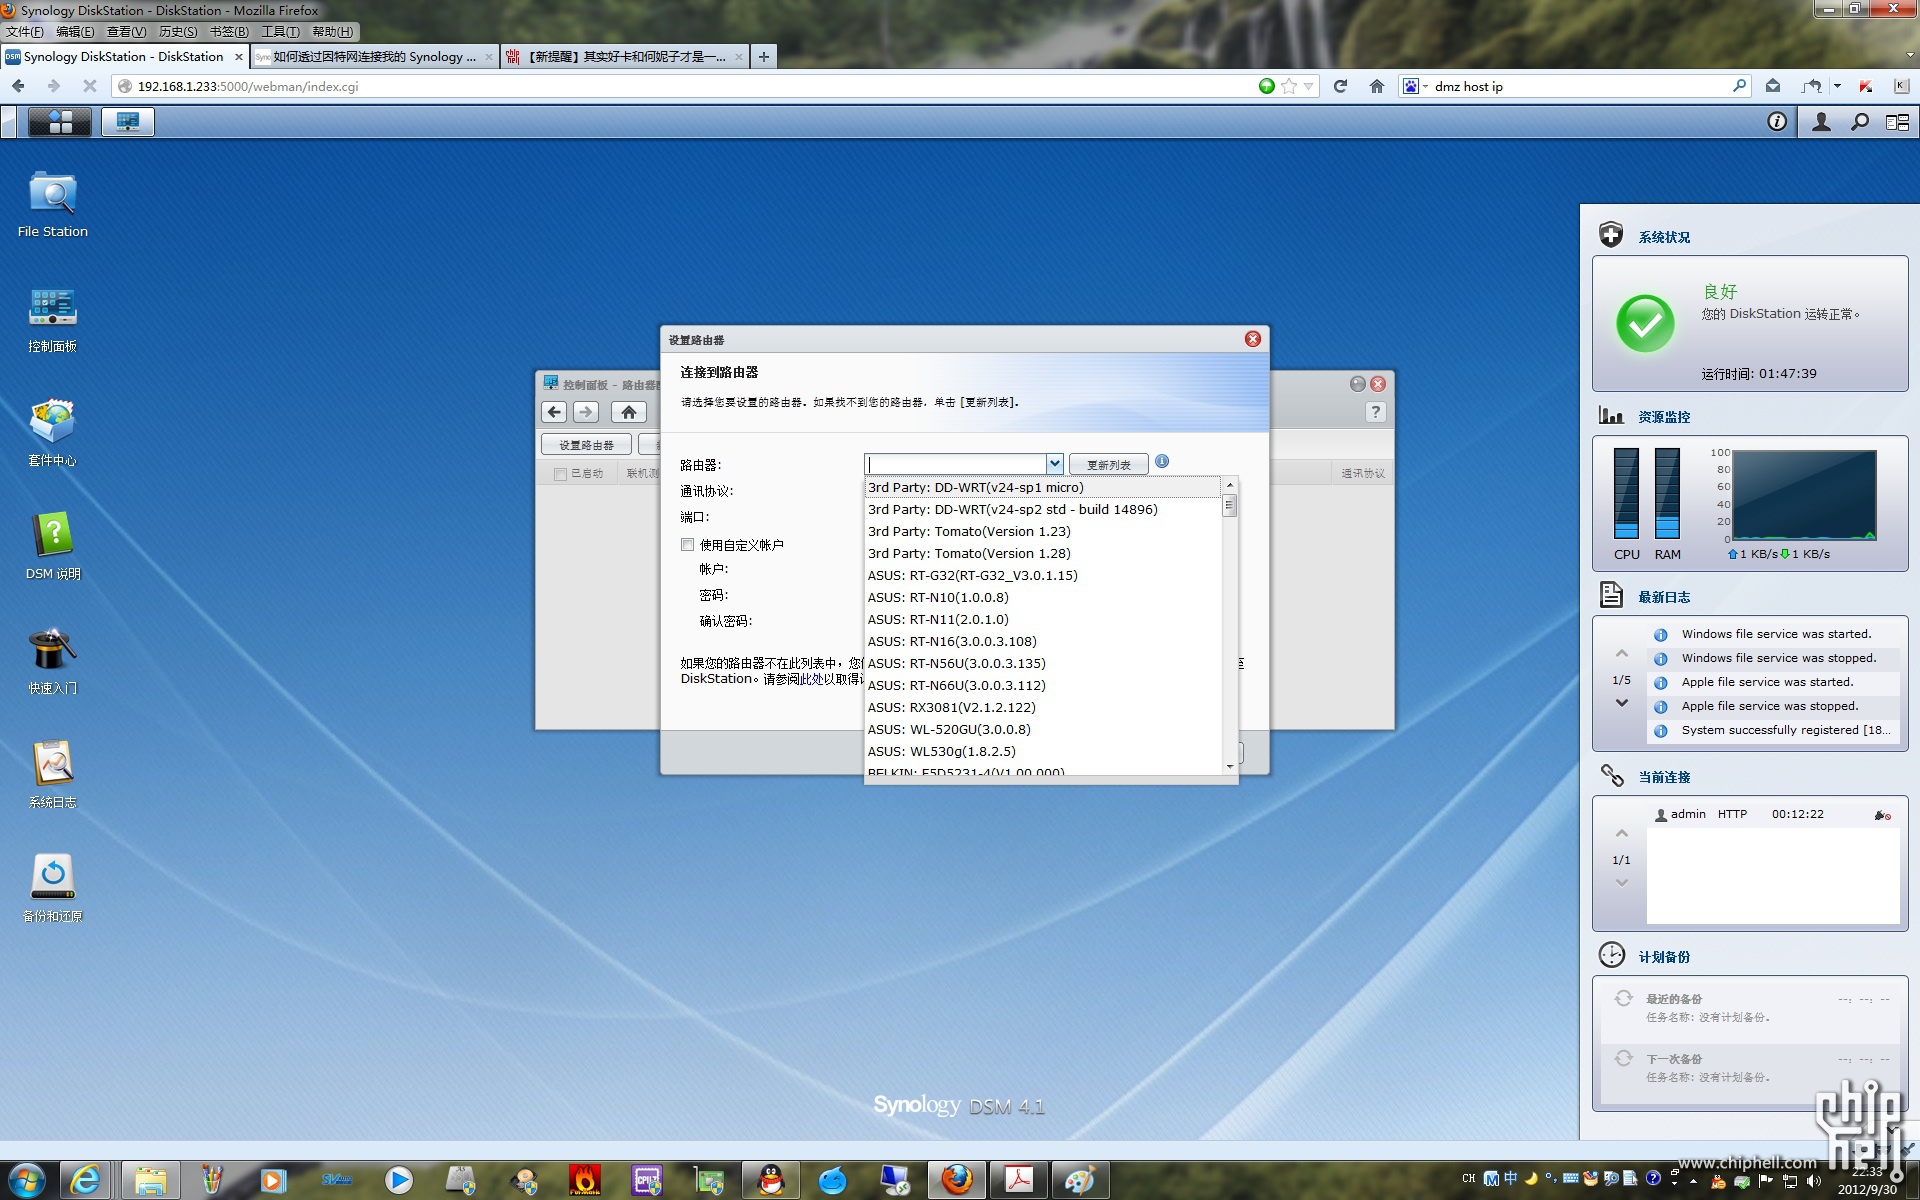Open the 系统日志 system log icon
The height and width of the screenshot is (1200, 1920).
pyautogui.click(x=53, y=775)
